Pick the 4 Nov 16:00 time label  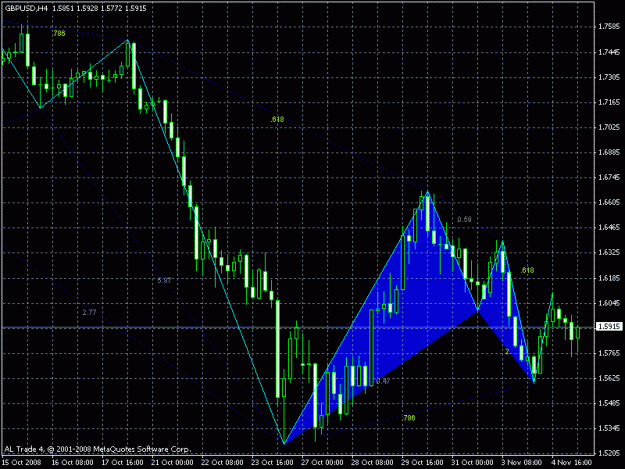click(572, 463)
